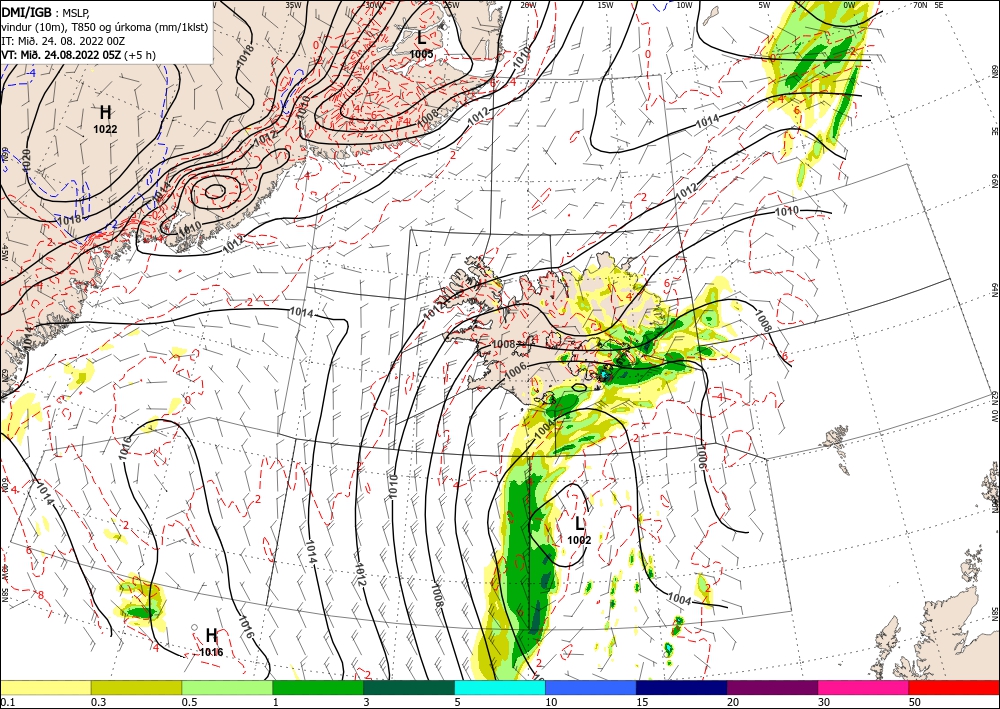Pick the bright blue 10 mm legend swatch
The width and height of the screenshot is (1000, 709).
[591, 687]
